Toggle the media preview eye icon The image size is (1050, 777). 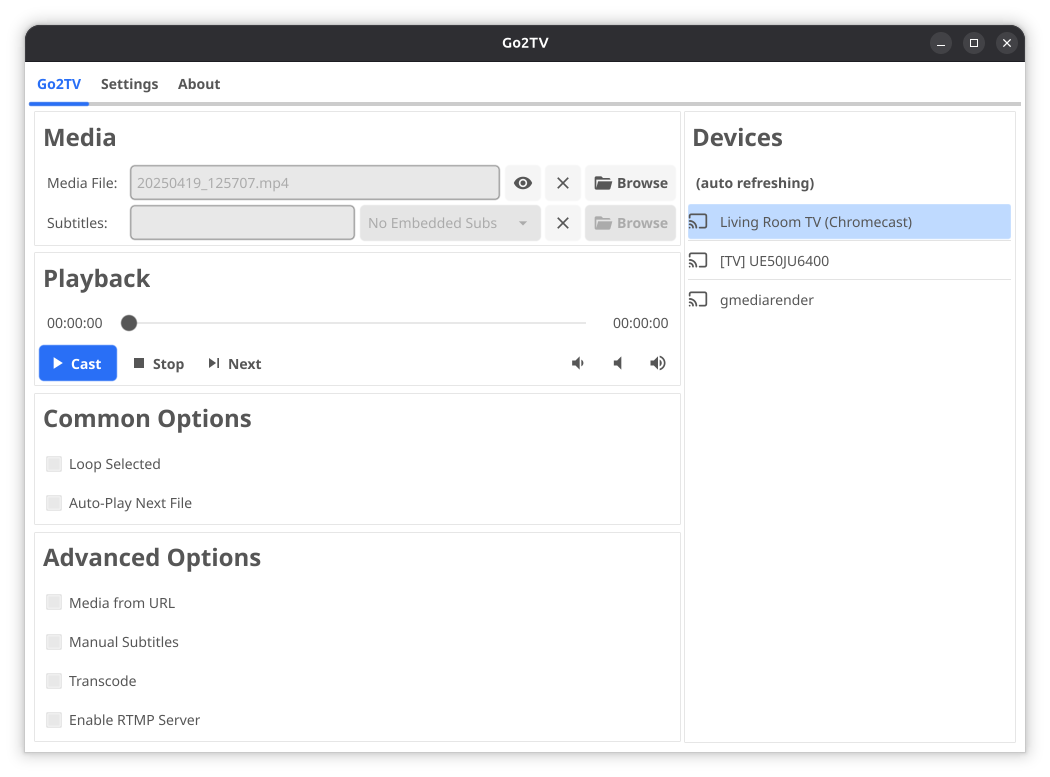point(523,183)
